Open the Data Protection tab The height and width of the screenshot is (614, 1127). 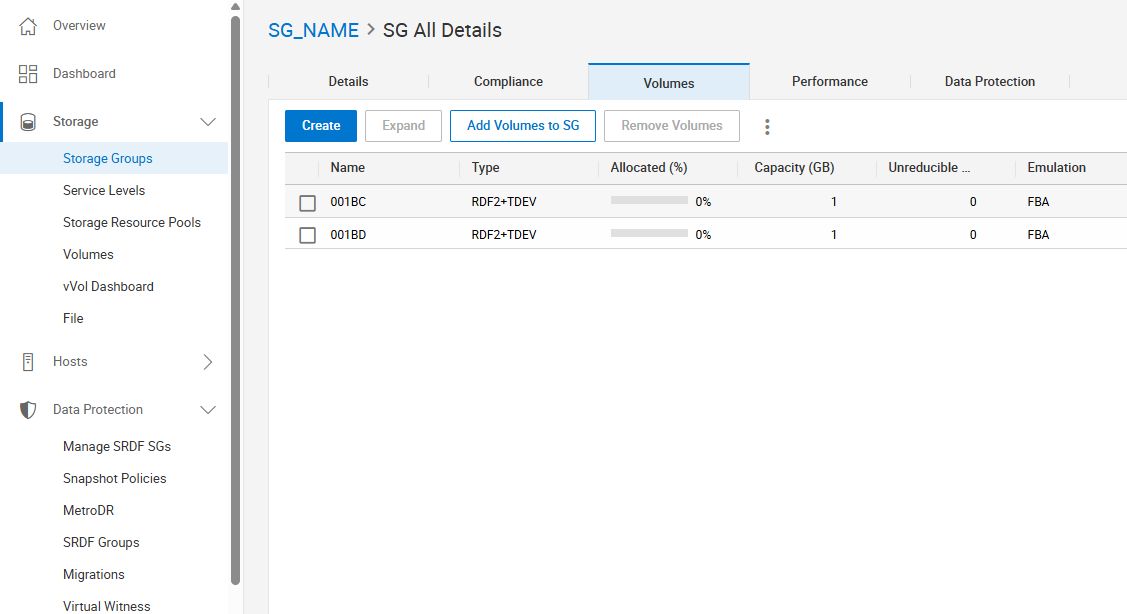point(989,82)
